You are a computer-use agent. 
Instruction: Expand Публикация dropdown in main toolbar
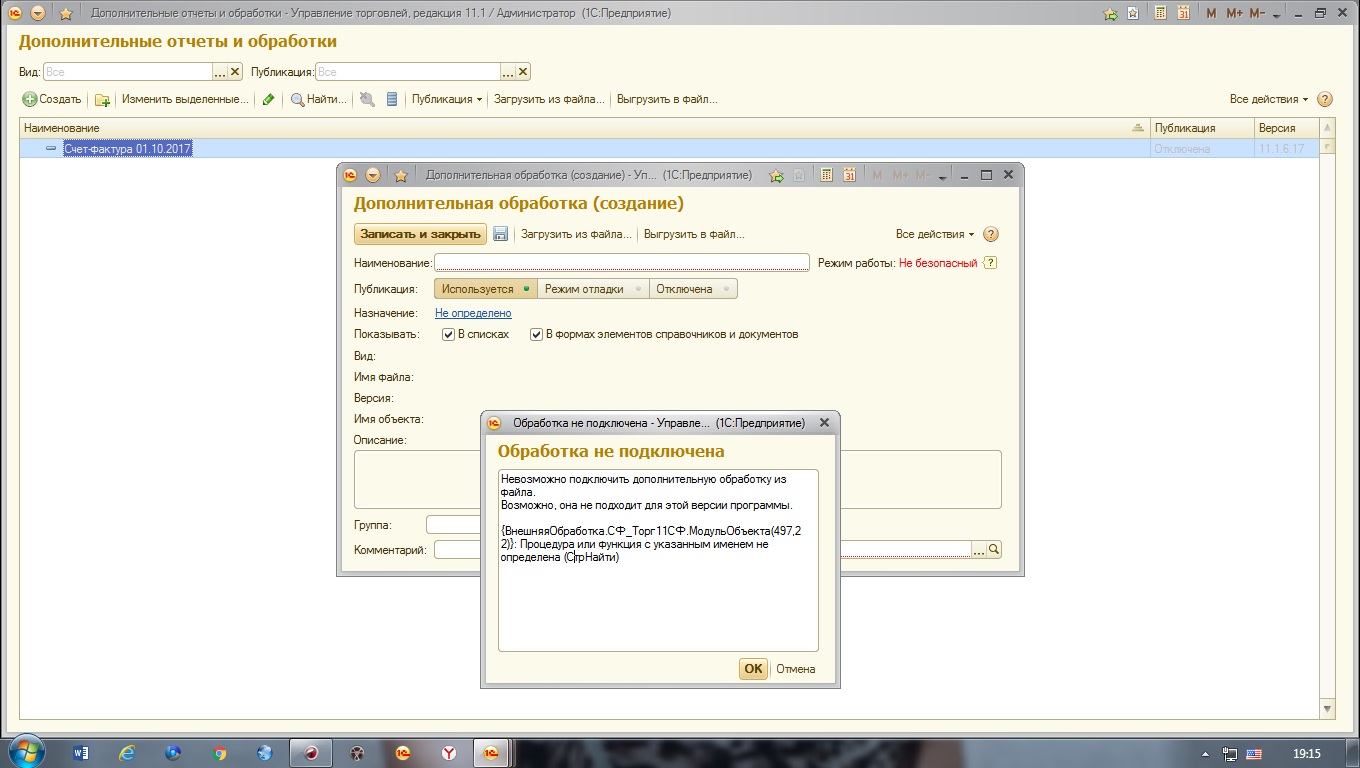pyautogui.click(x=447, y=99)
